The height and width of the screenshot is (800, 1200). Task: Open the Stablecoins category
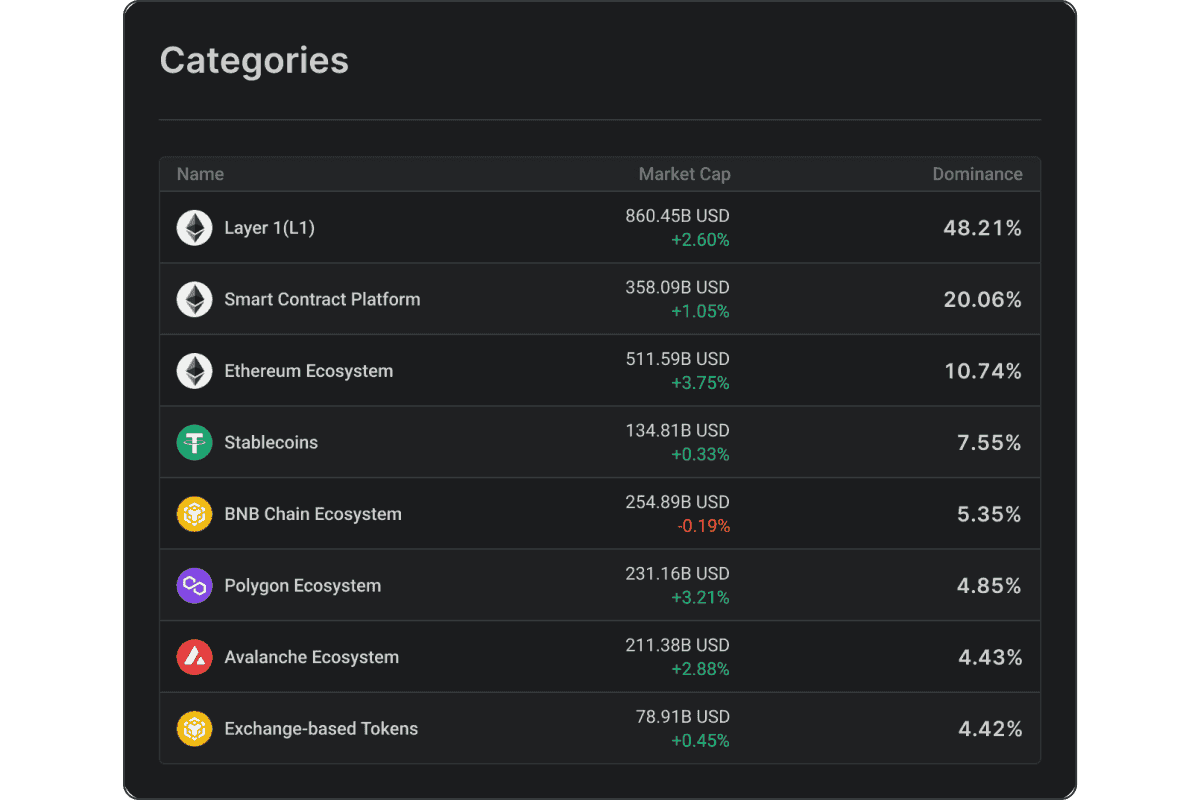[x=271, y=442]
